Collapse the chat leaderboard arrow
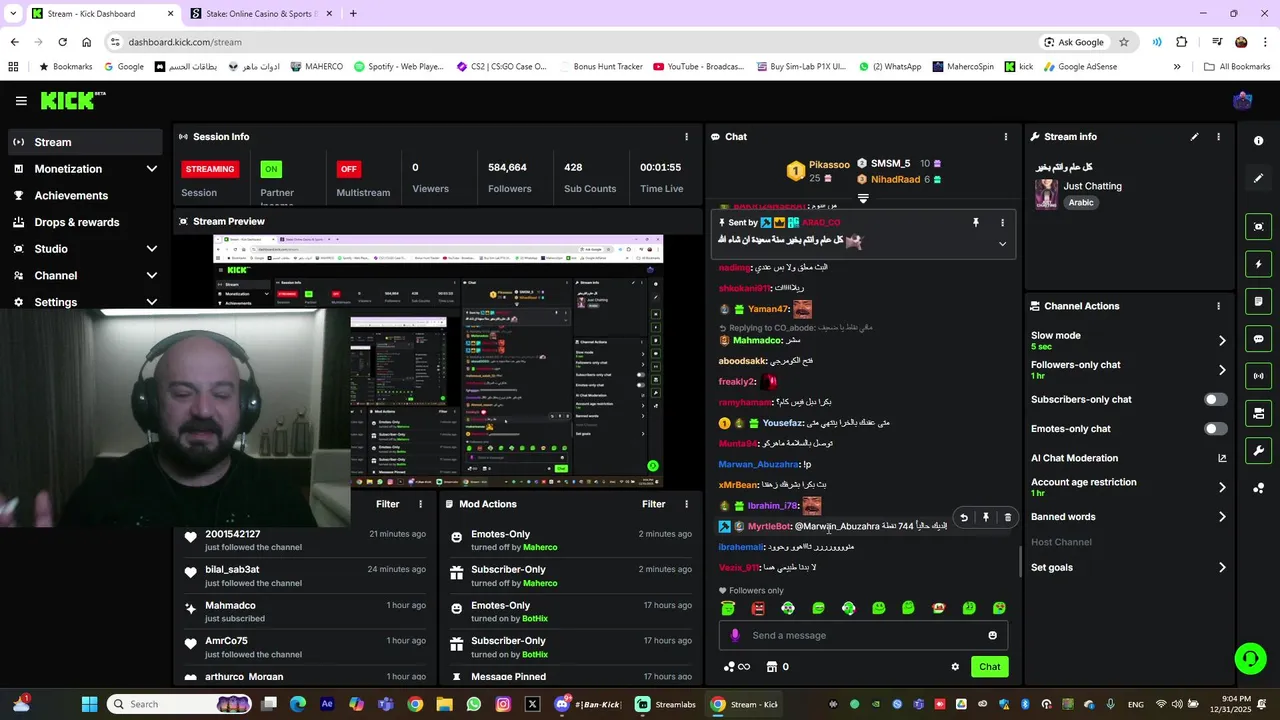This screenshot has height=720, width=1280. point(863,199)
